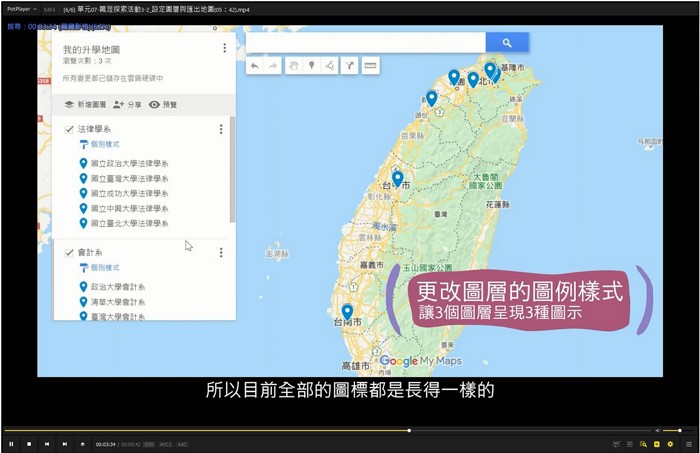This screenshot has width=700, height=453.
Task: Open the PotPlayer main menu
Action: 20,7
